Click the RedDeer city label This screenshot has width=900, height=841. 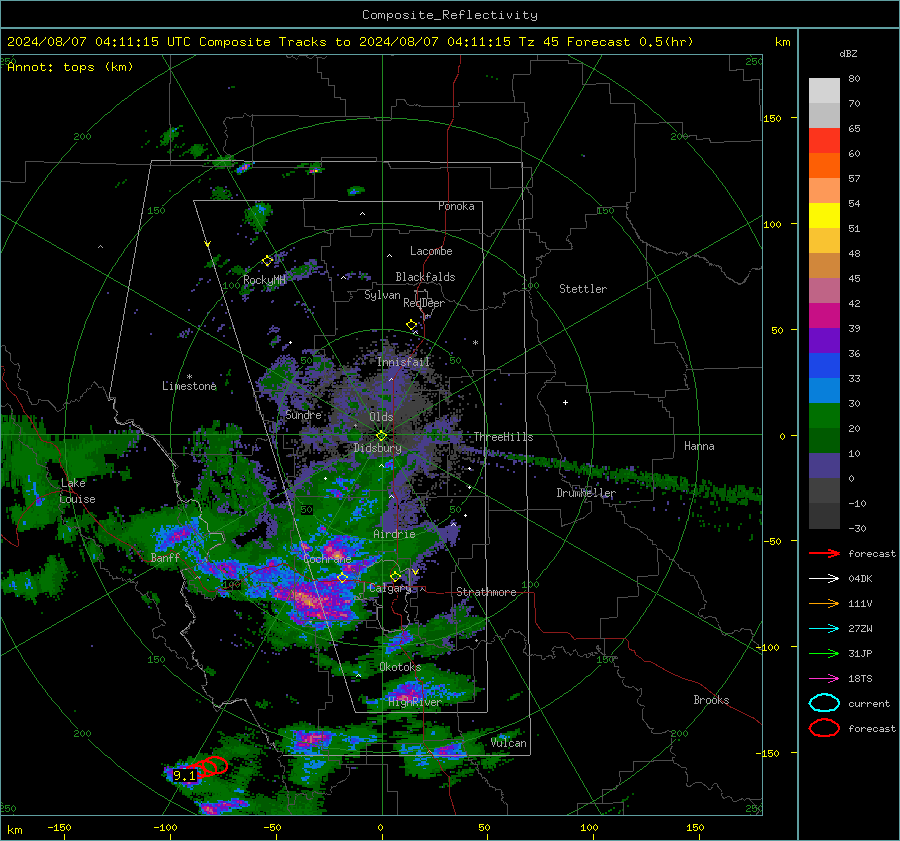(424, 303)
